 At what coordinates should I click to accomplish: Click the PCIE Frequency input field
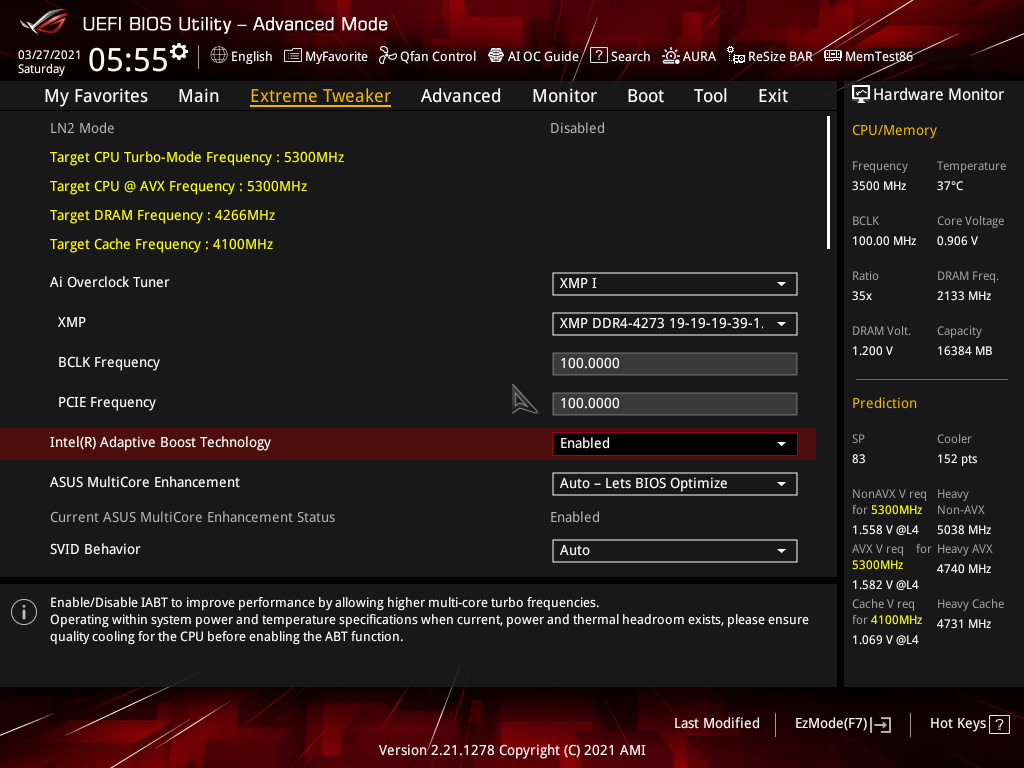[x=675, y=404]
